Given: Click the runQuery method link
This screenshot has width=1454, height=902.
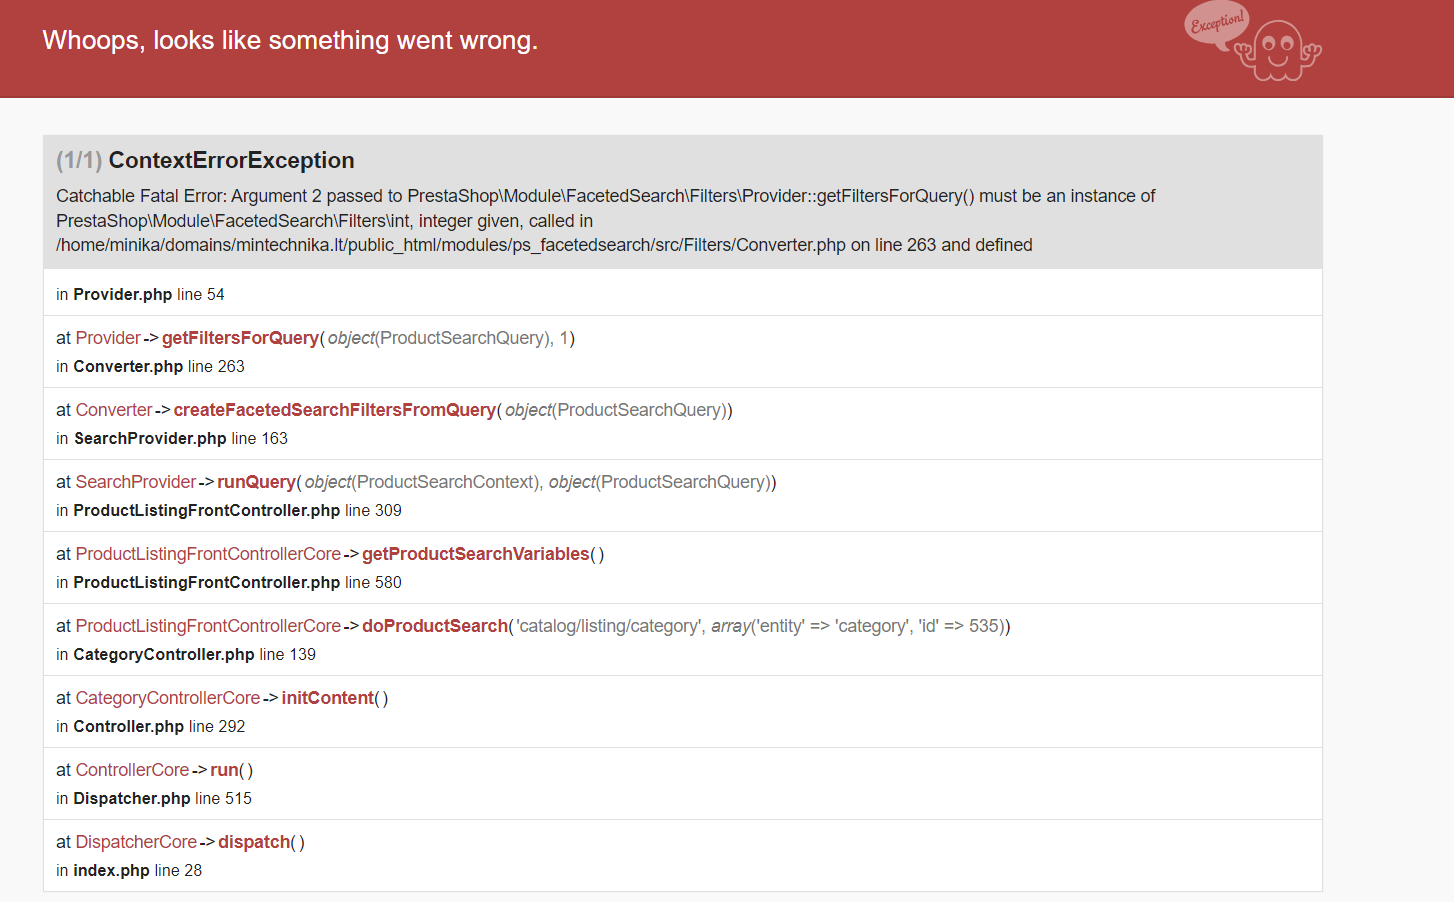Looking at the screenshot, I should point(256,482).
